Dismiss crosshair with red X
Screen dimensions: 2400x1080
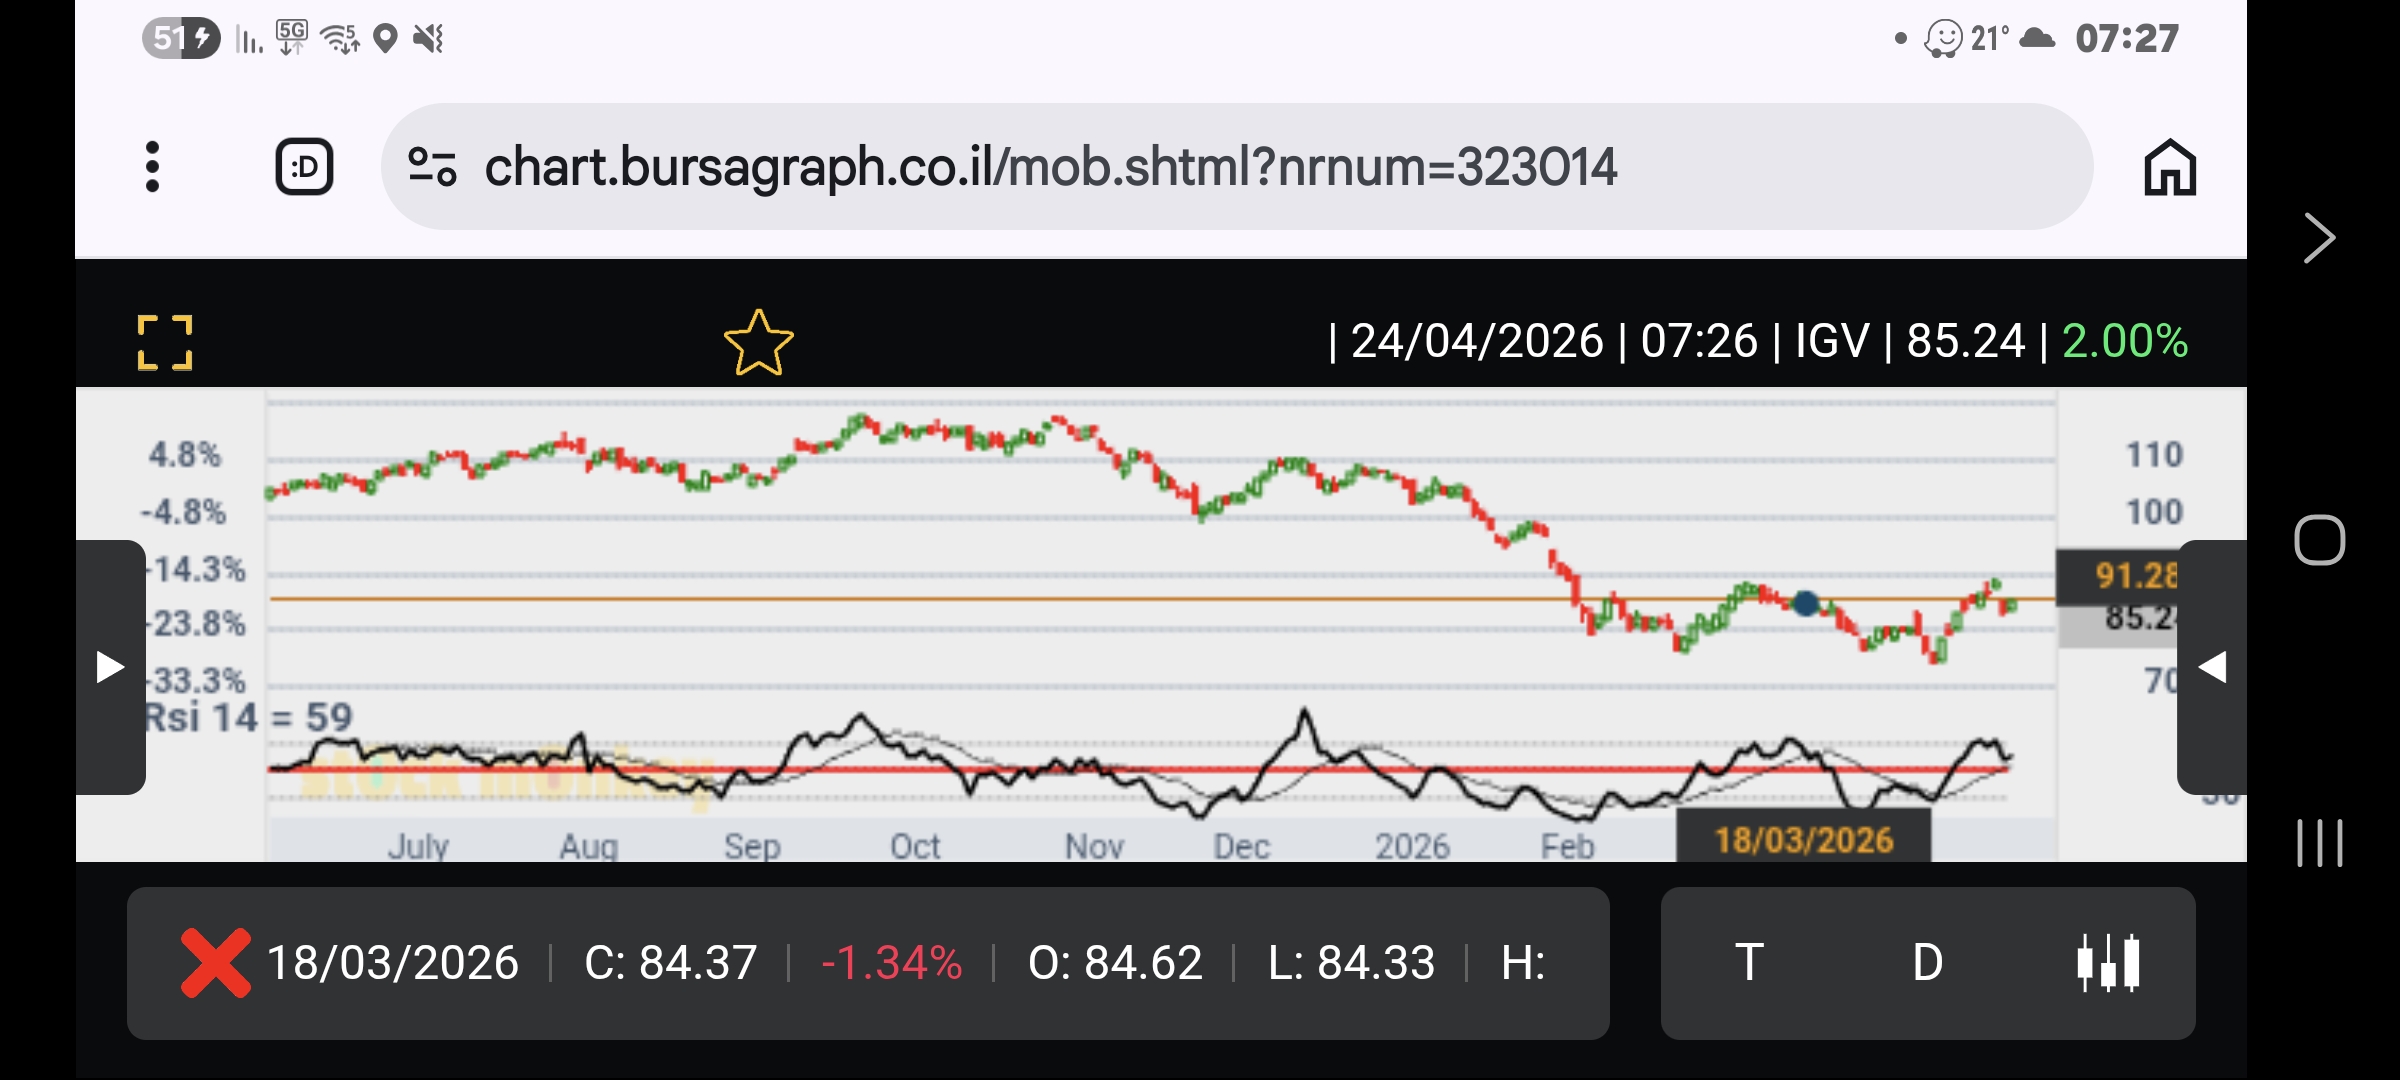[215, 963]
